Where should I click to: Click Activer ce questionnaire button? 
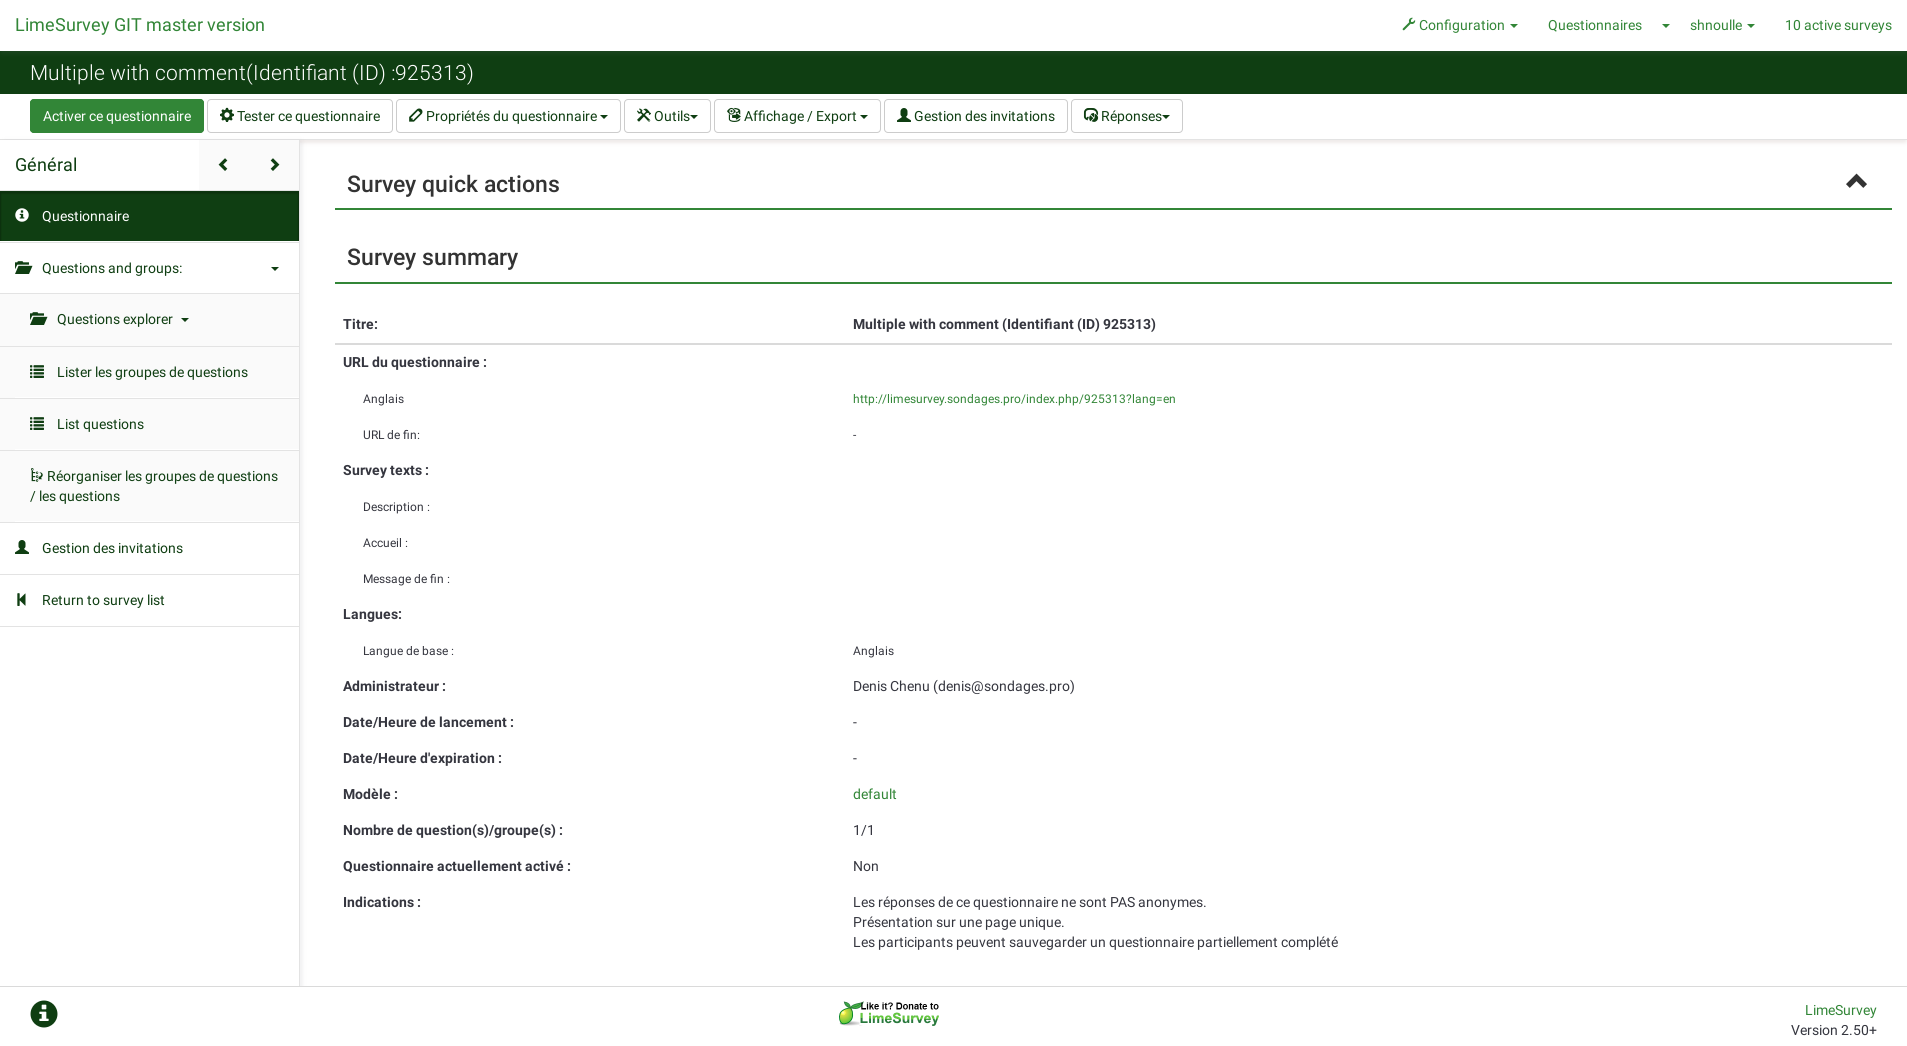117,116
